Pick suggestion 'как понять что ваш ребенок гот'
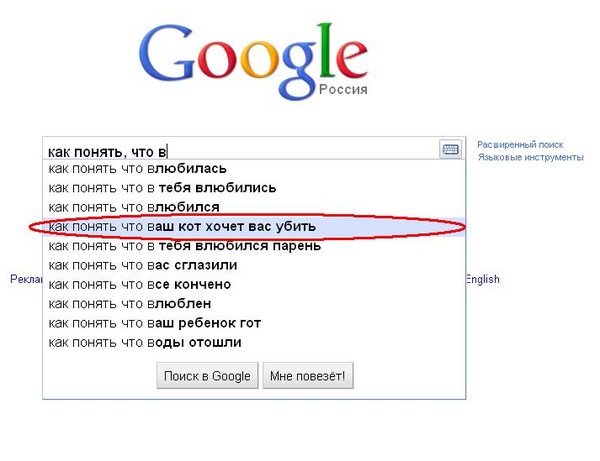 [155, 323]
